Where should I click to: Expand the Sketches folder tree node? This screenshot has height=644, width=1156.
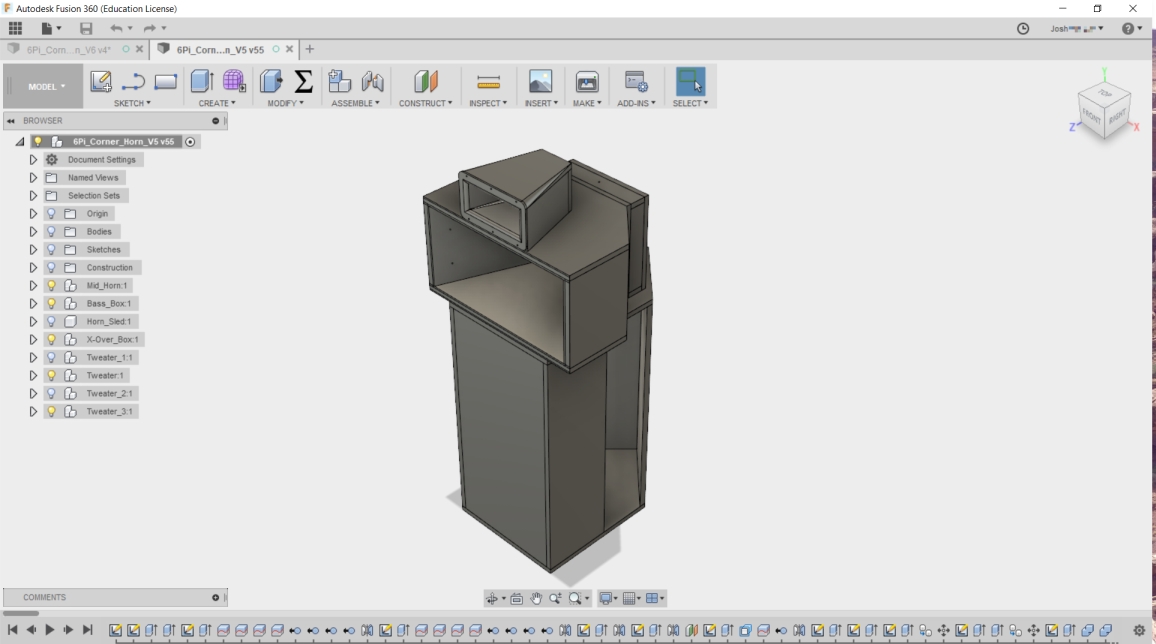[33, 250]
